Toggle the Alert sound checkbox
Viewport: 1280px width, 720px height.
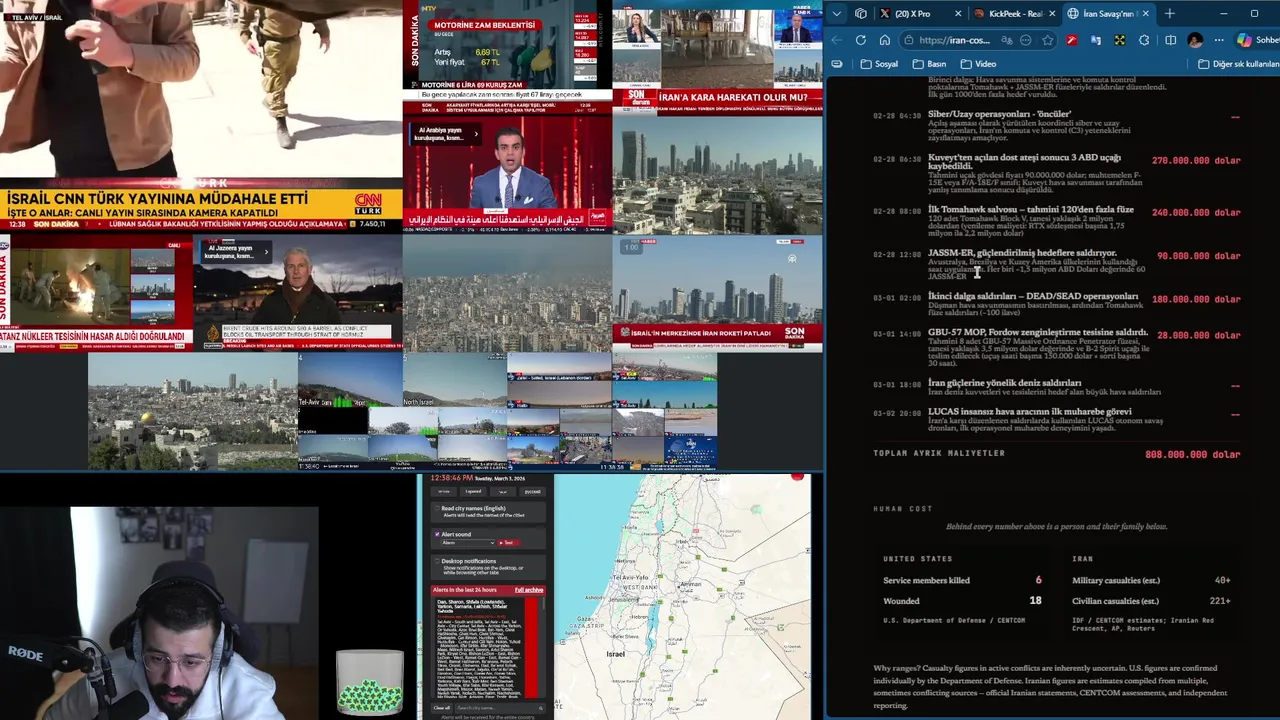(437, 534)
